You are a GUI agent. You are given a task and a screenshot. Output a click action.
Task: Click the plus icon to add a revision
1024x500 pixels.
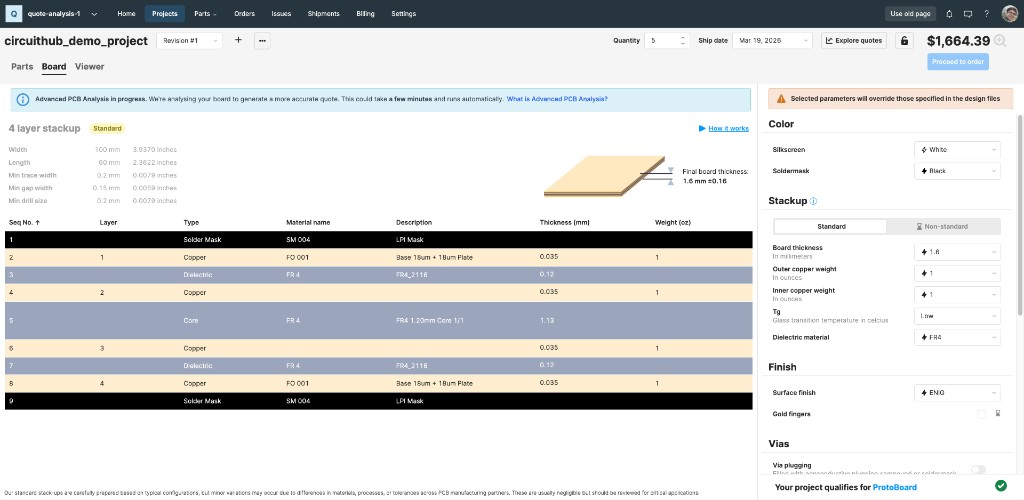coord(238,41)
